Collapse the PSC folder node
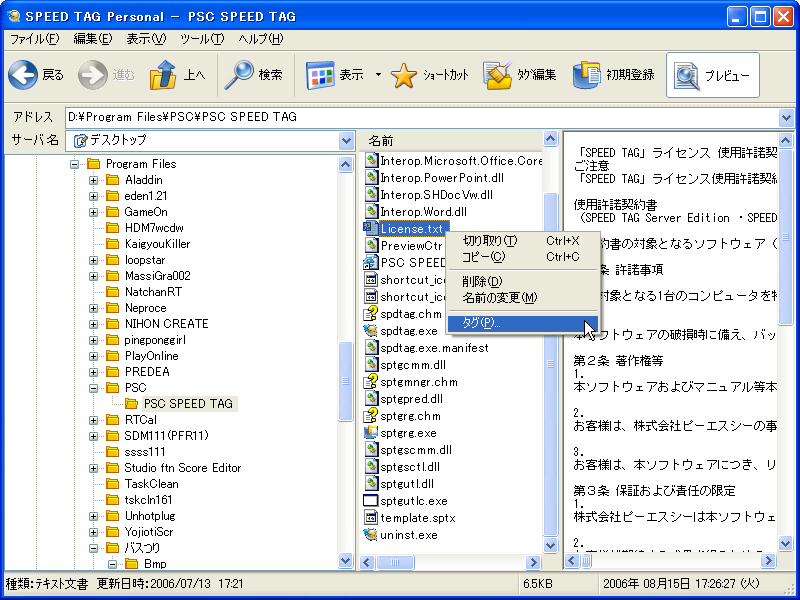Image resolution: width=800 pixels, height=600 pixels. pyautogui.click(x=93, y=388)
